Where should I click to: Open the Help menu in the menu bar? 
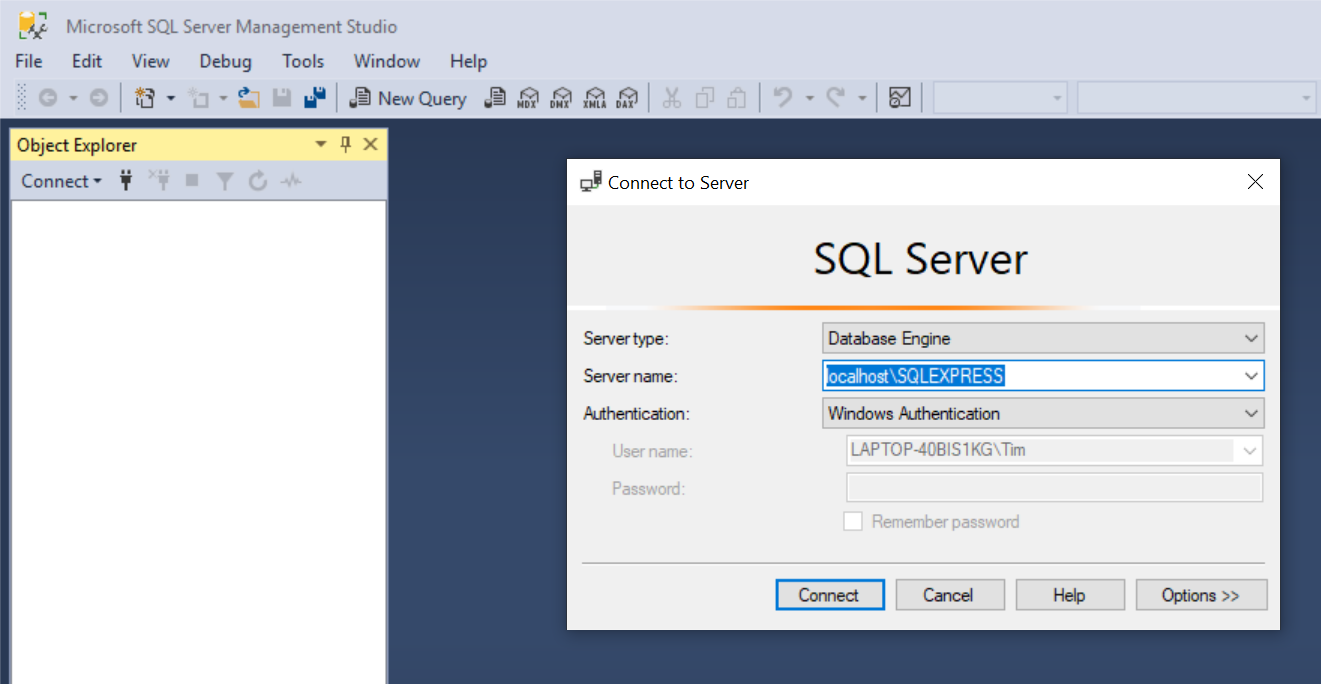tap(469, 61)
